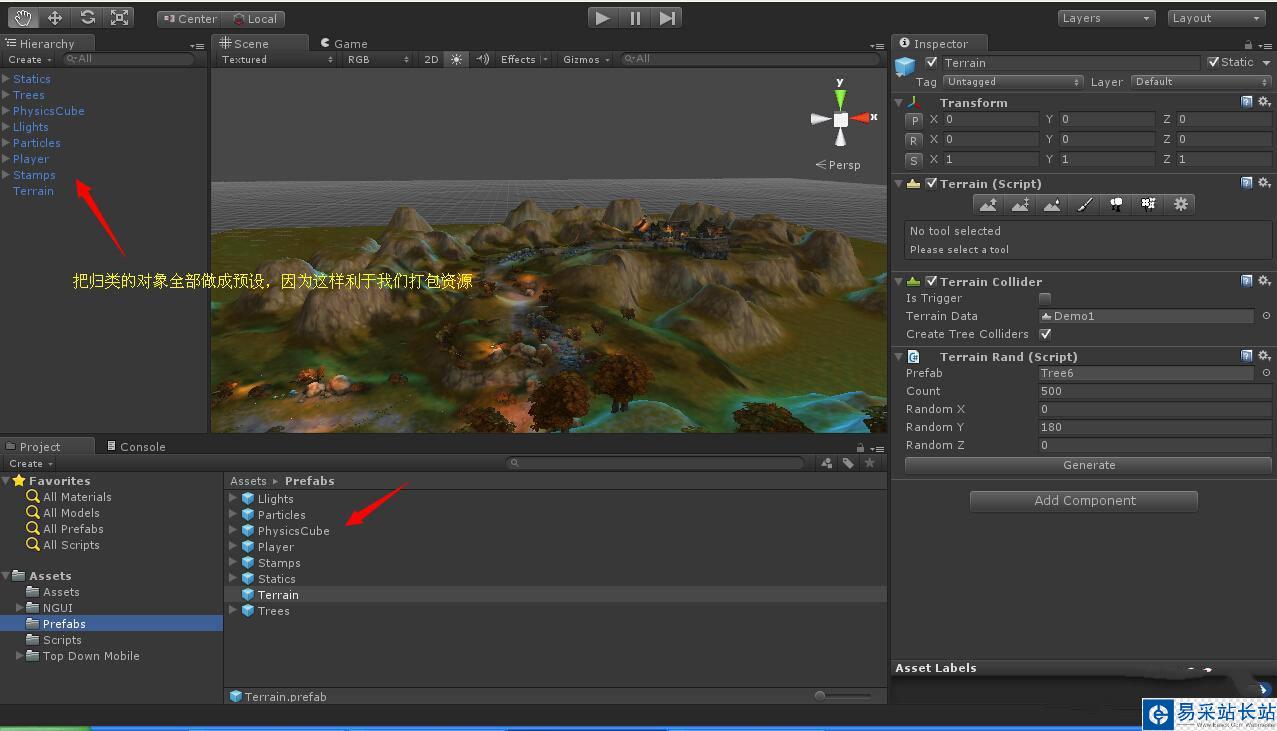Open the Layers dropdown
Screen dimensions: 1277x731
tap(1107, 18)
